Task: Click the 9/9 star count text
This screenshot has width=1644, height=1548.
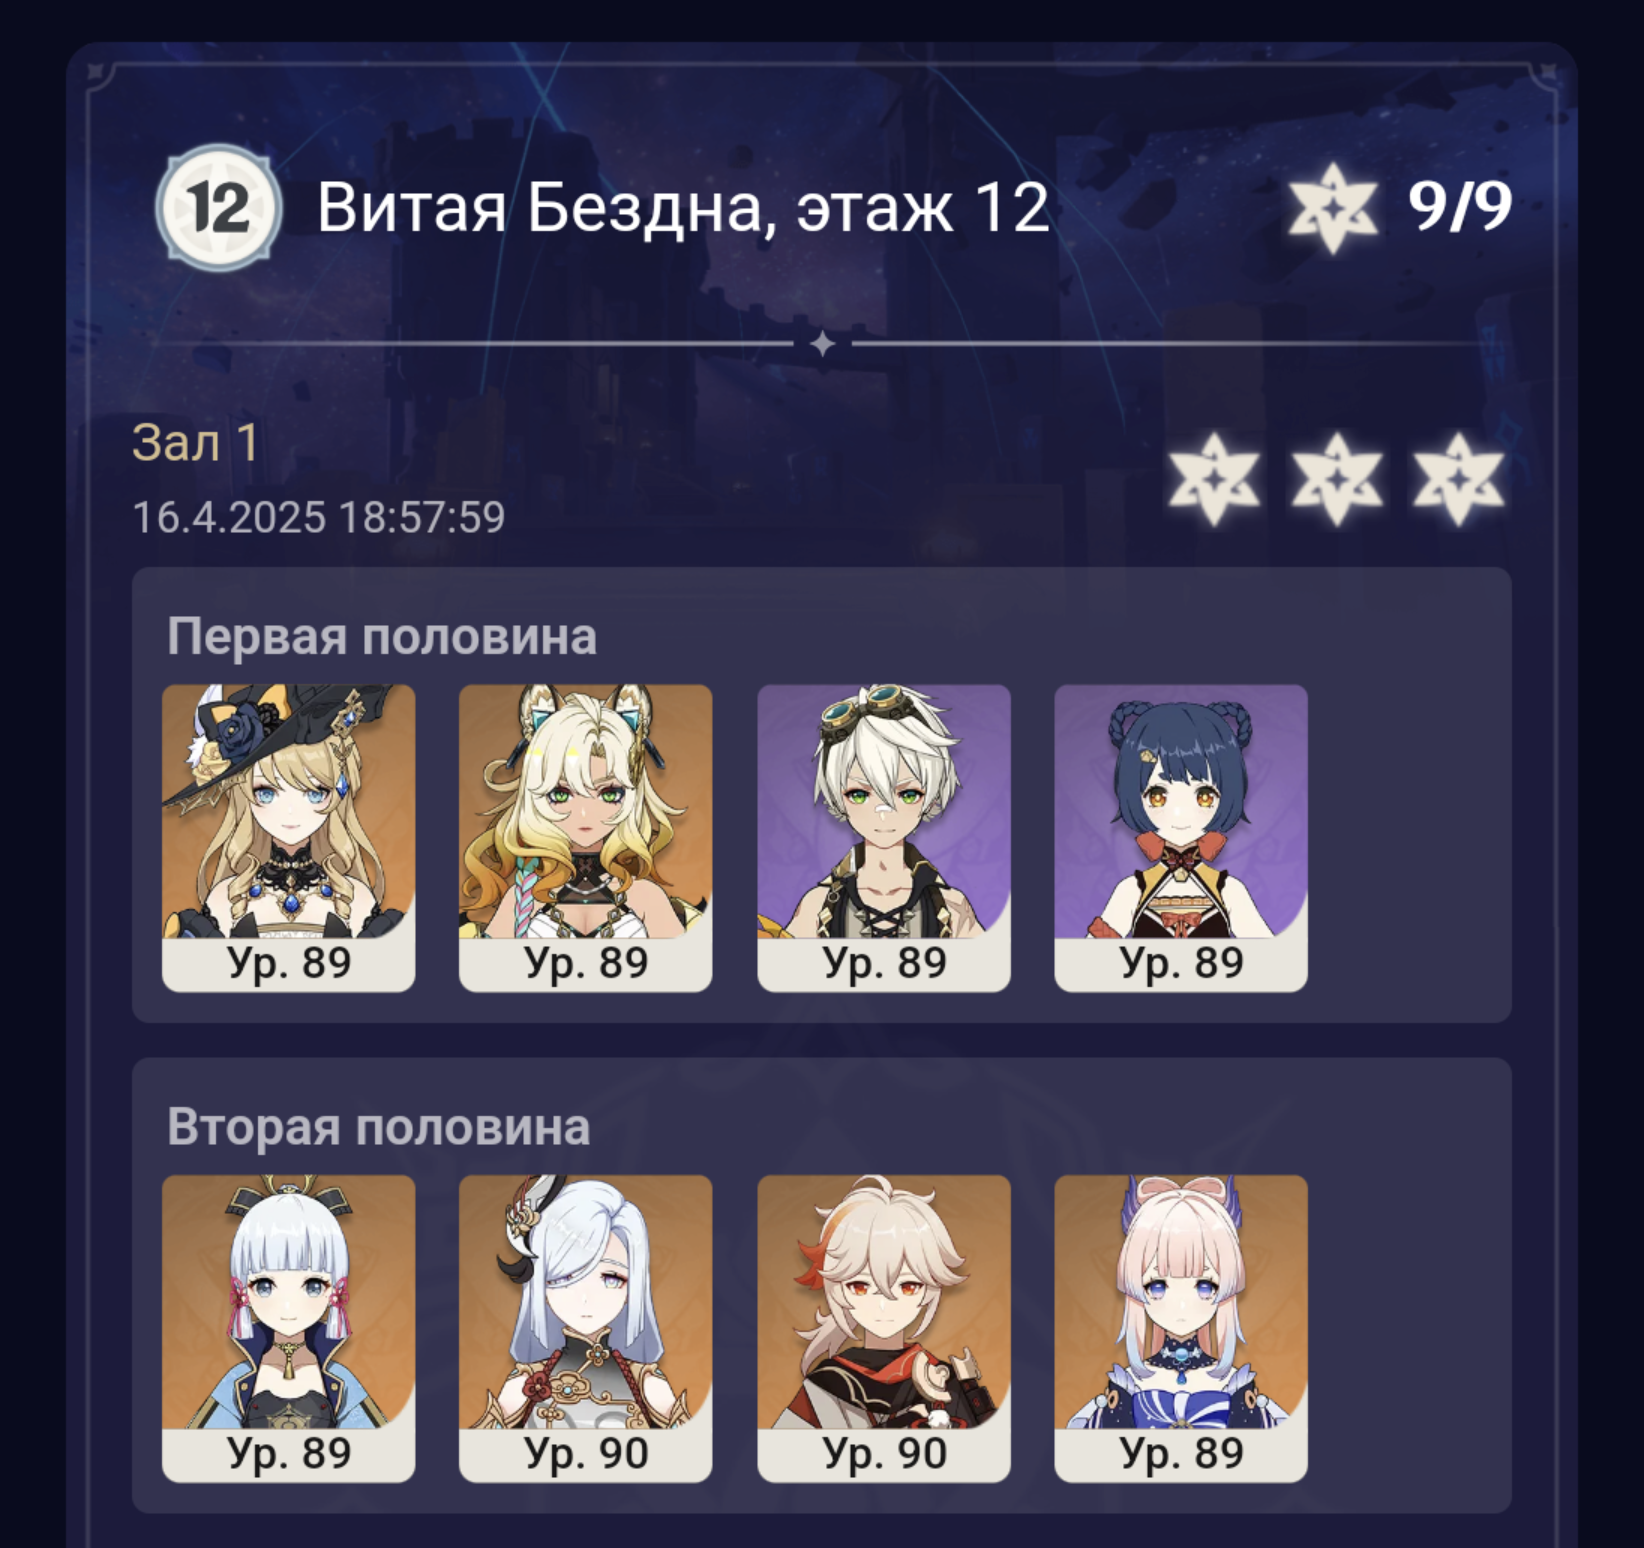Action: [x=1459, y=206]
